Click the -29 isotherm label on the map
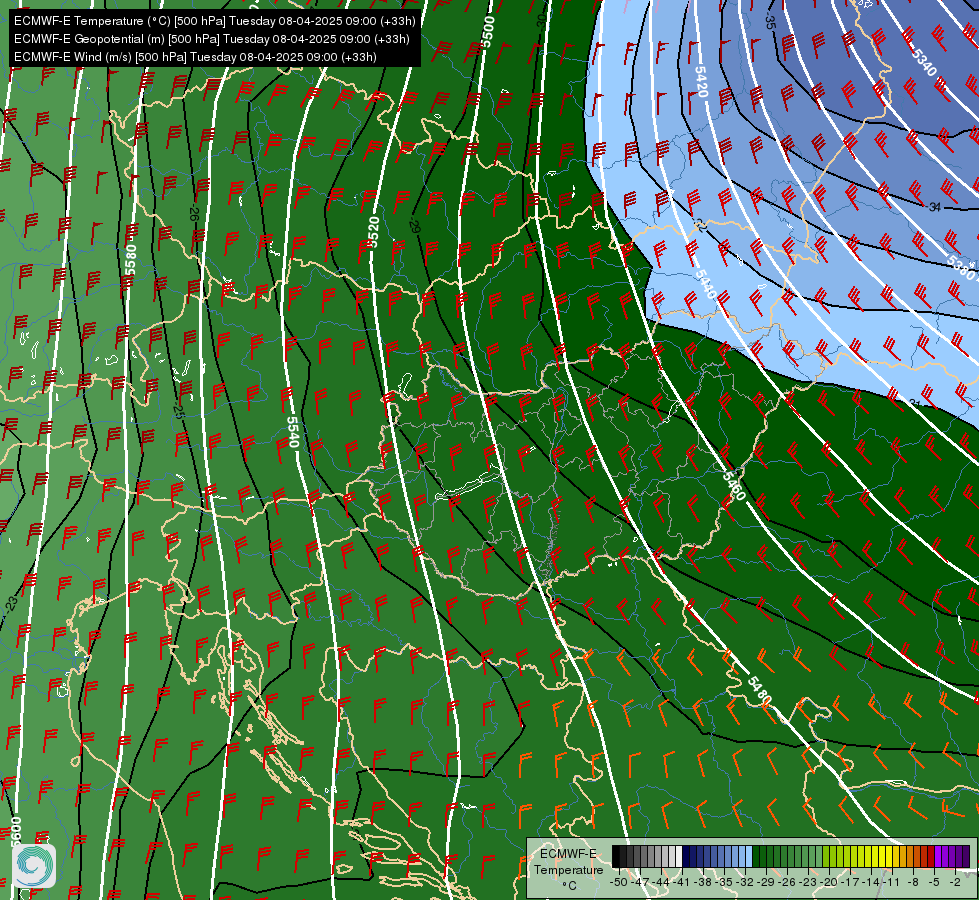 [x=415, y=225]
